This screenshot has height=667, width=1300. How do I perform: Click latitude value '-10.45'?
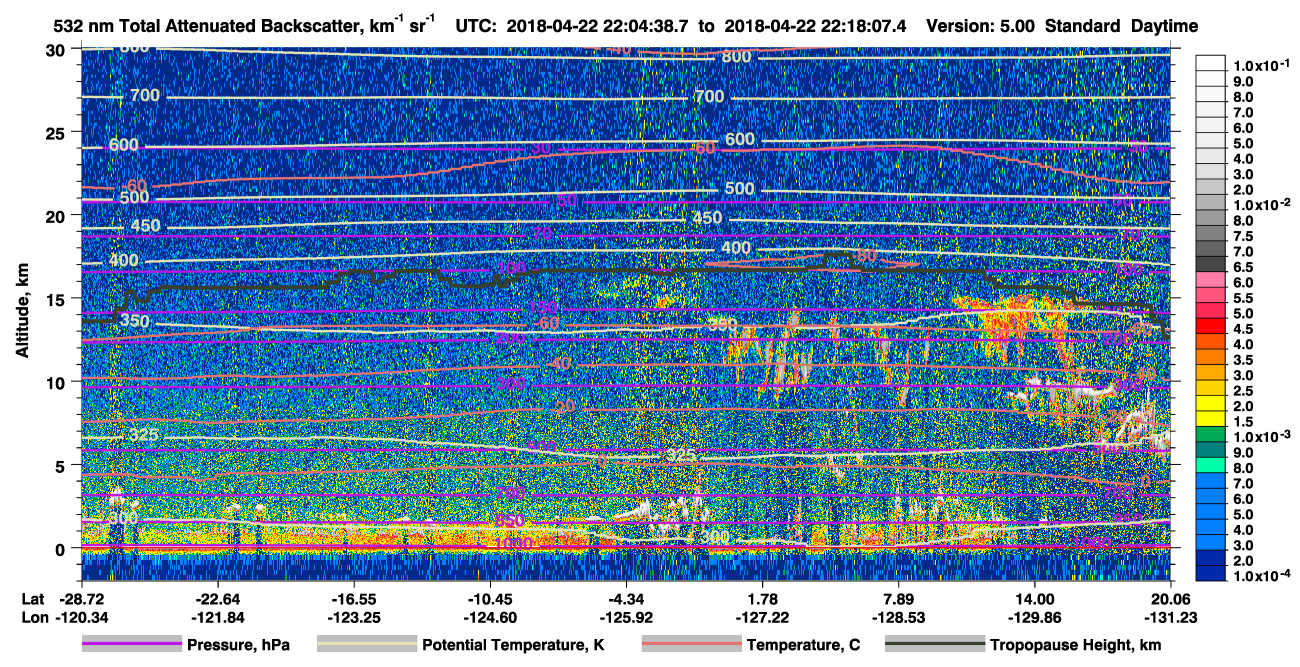pos(489,598)
